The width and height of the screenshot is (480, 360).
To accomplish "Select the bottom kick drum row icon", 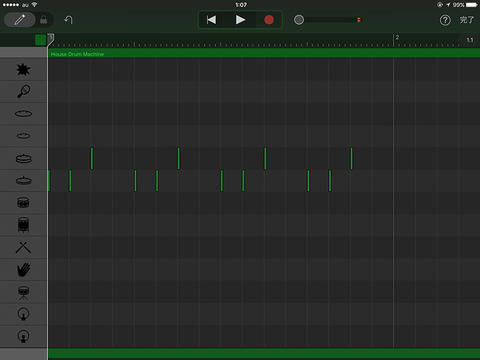I will tap(23, 336).
